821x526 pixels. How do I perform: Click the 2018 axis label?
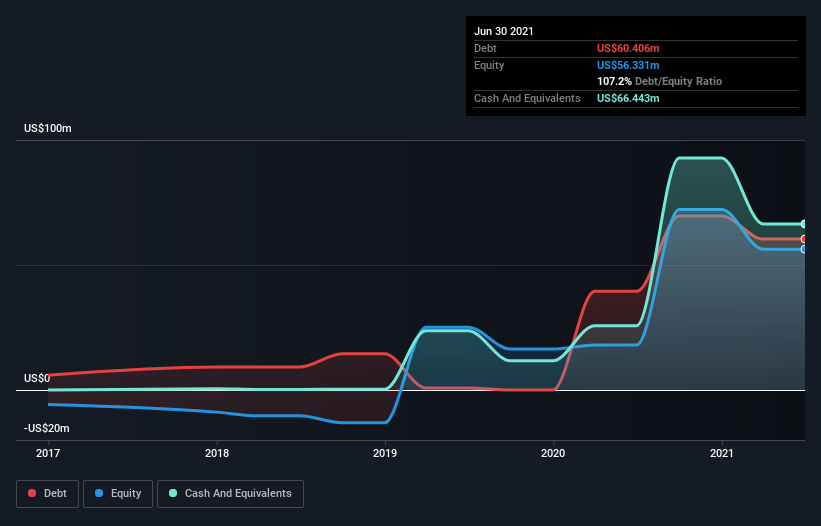(217, 453)
